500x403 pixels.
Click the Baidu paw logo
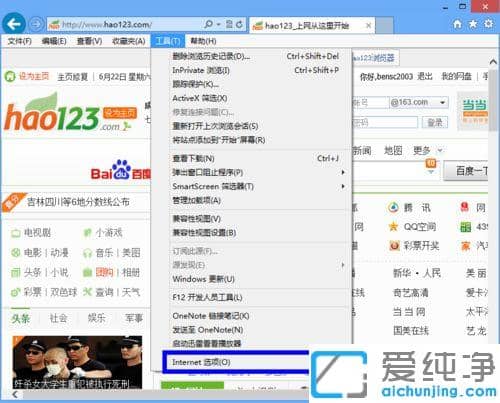tap(121, 170)
